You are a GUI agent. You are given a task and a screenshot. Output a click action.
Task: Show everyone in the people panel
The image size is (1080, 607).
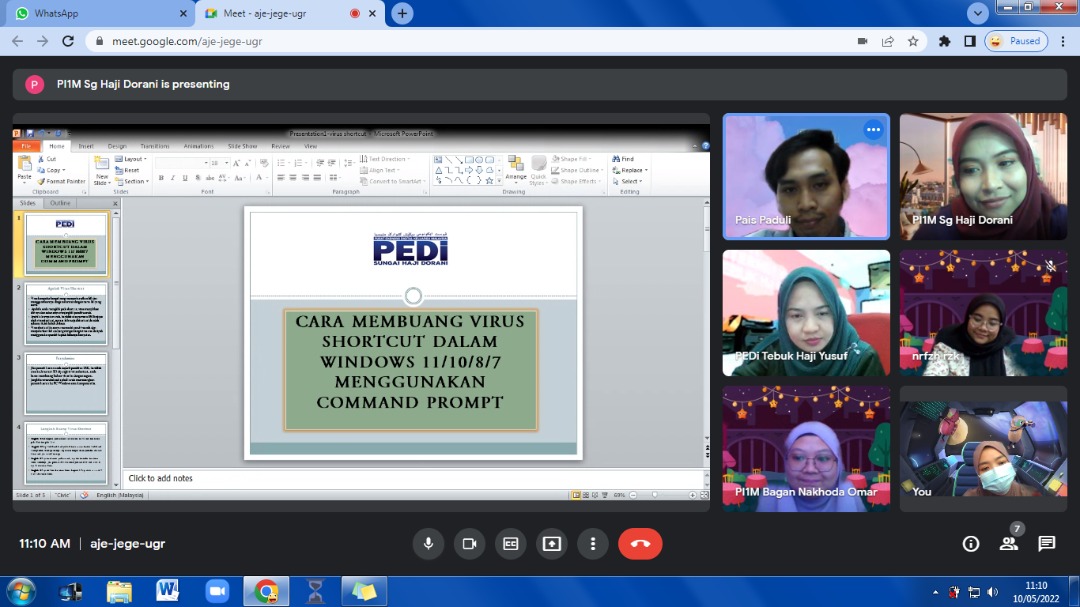[1008, 543]
